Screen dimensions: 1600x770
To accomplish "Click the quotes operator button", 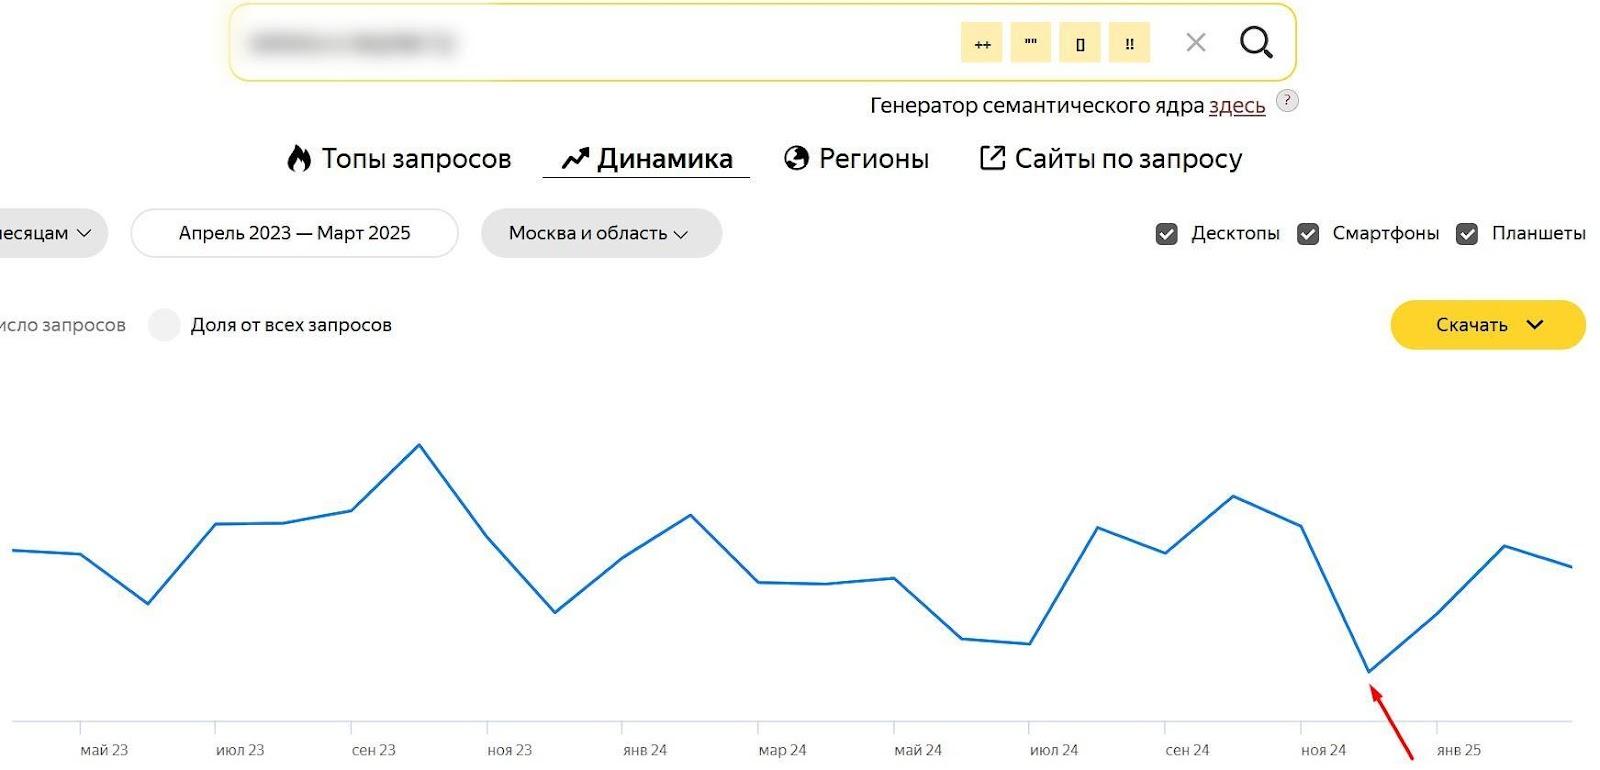I will point(1031,43).
